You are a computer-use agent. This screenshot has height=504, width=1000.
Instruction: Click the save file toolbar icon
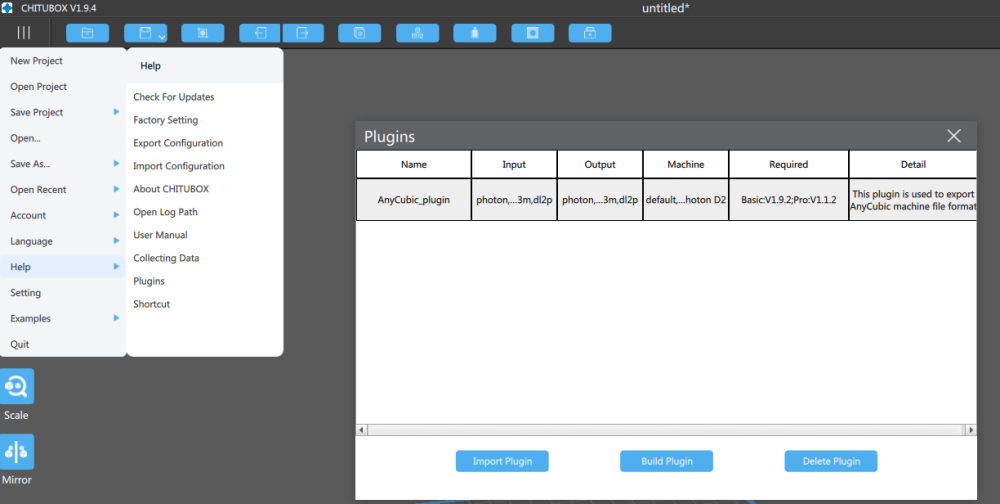click(145, 33)
